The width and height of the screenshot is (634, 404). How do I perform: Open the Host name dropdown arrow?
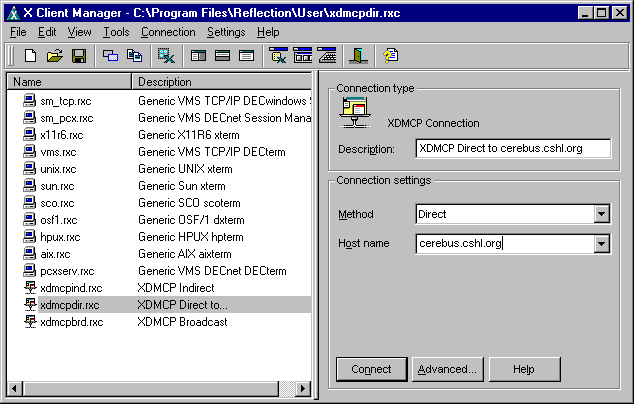click(602, 244)
